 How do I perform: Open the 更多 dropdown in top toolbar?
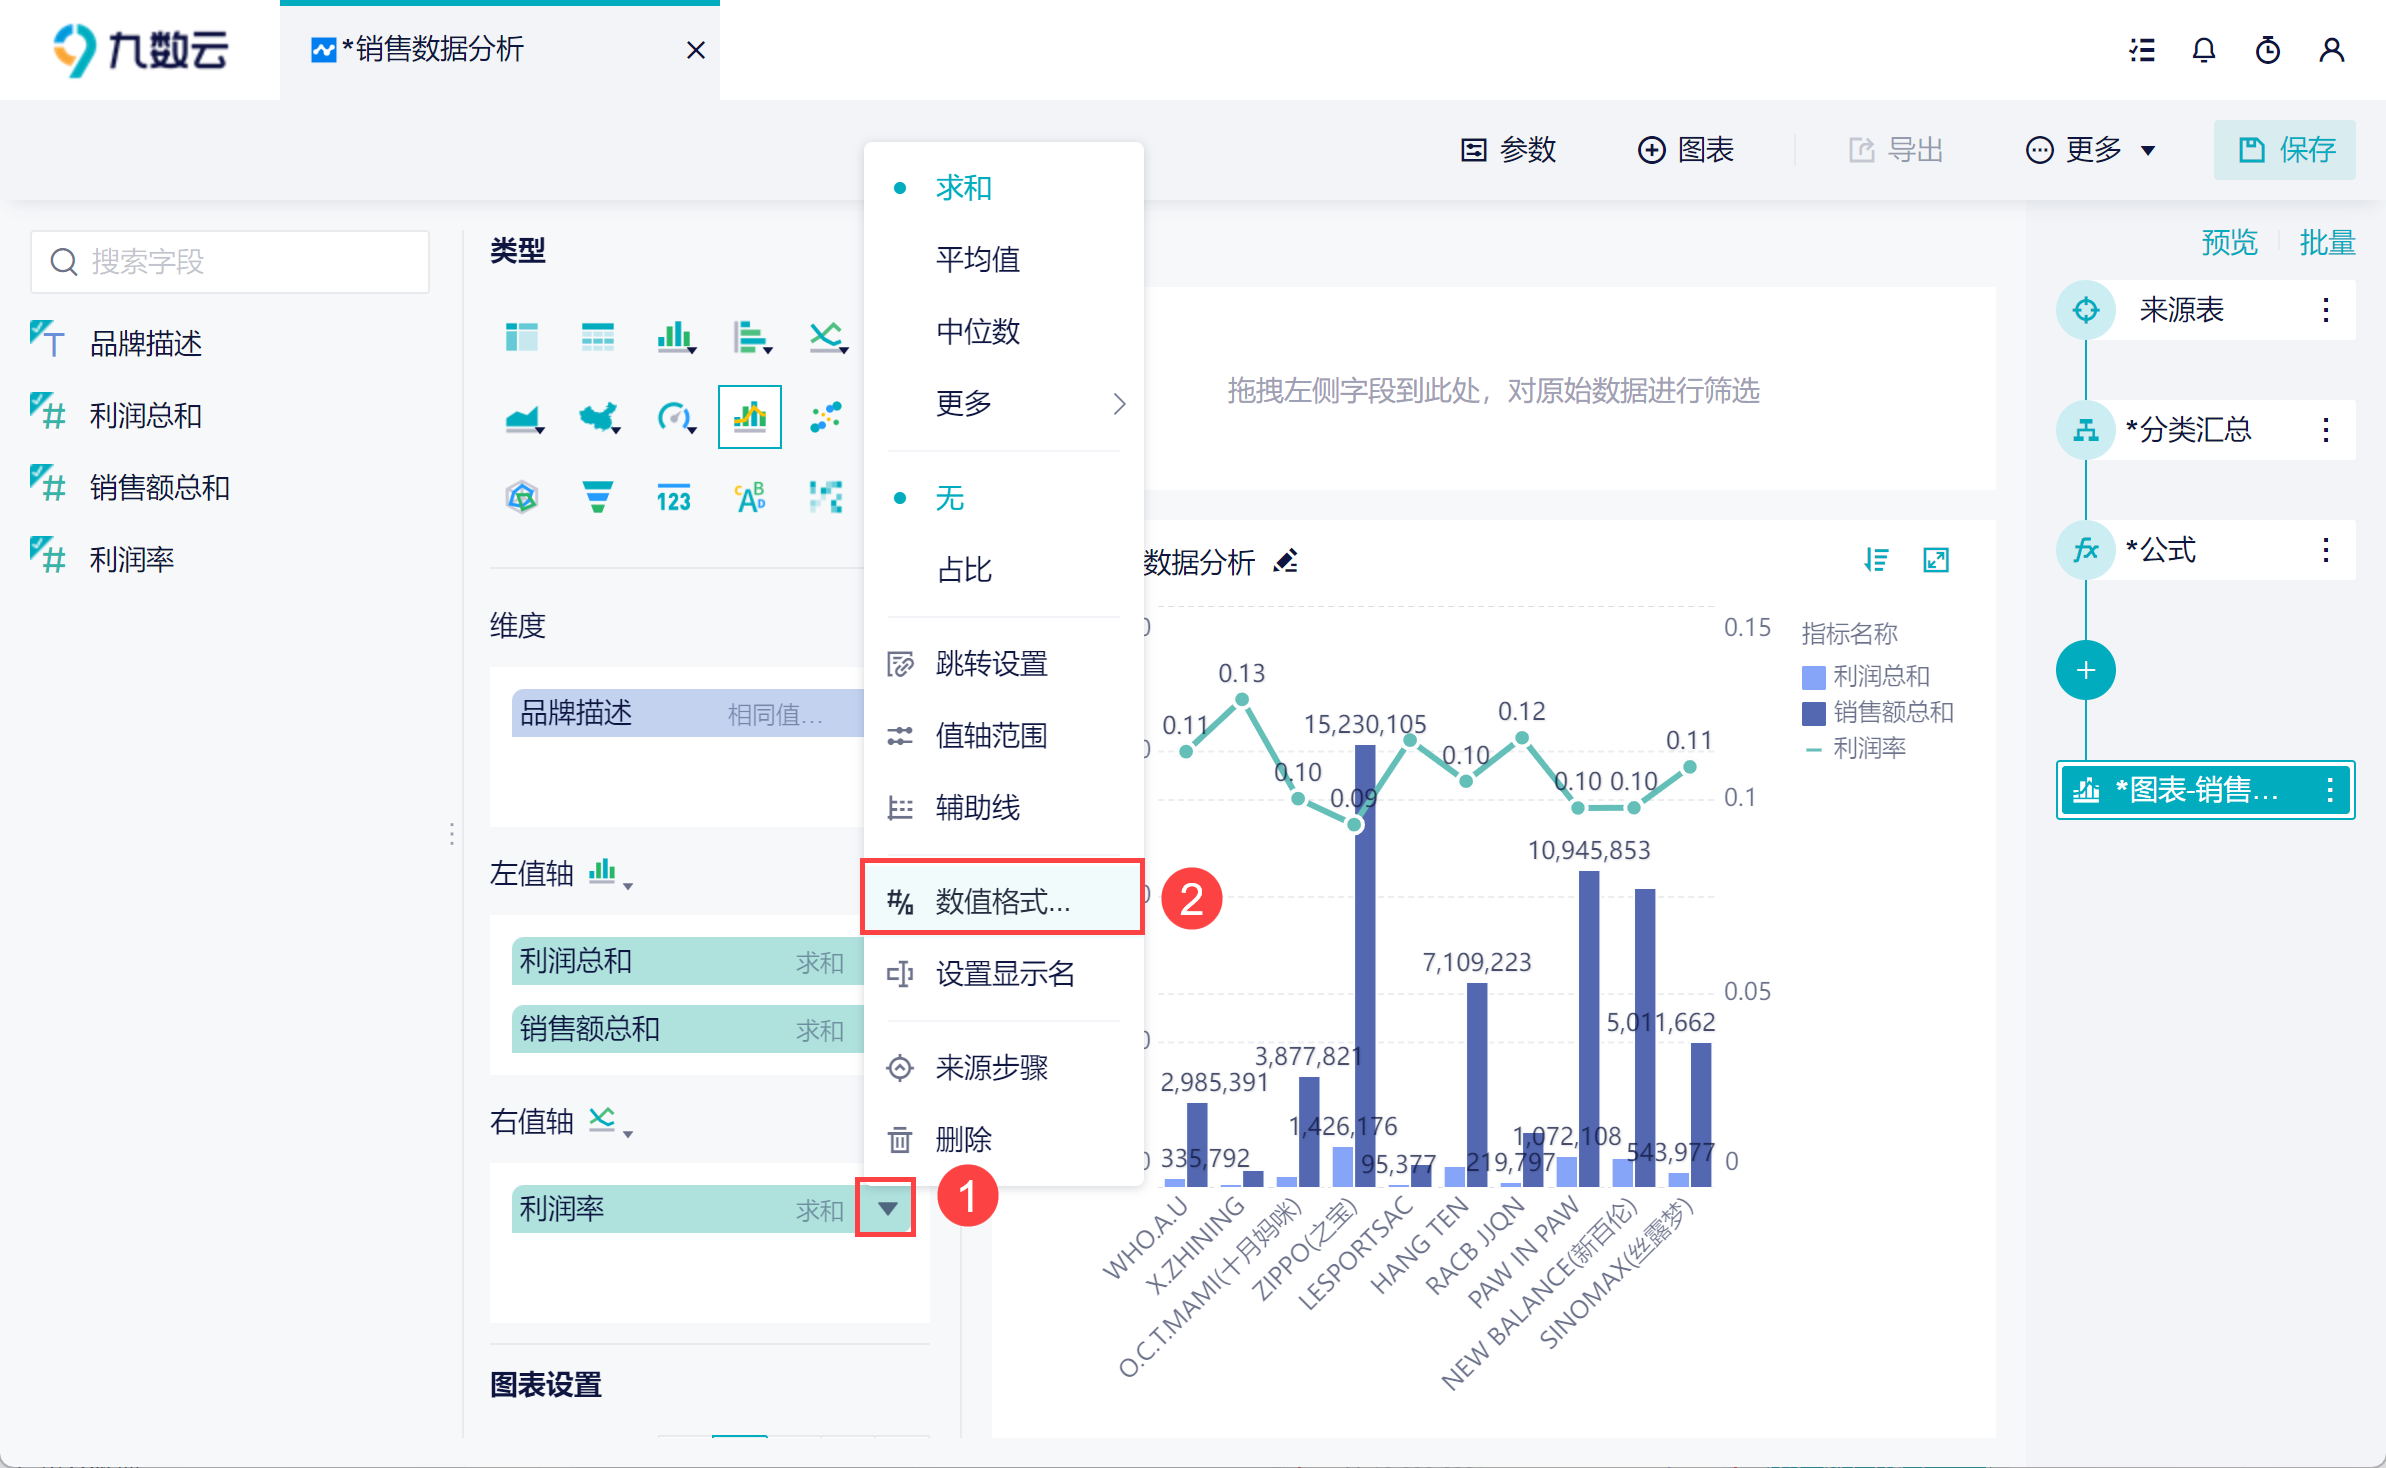pyautogui.click(x=2091, y=150)
